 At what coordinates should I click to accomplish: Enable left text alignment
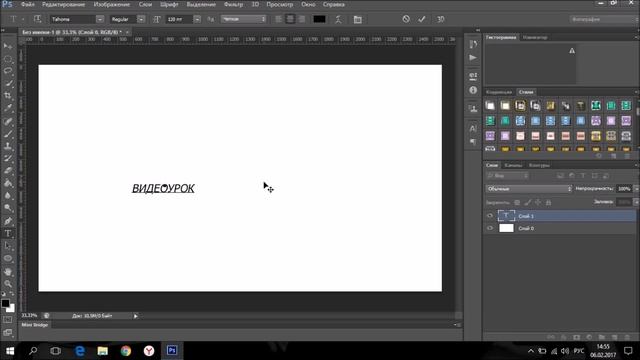point(278,19)
